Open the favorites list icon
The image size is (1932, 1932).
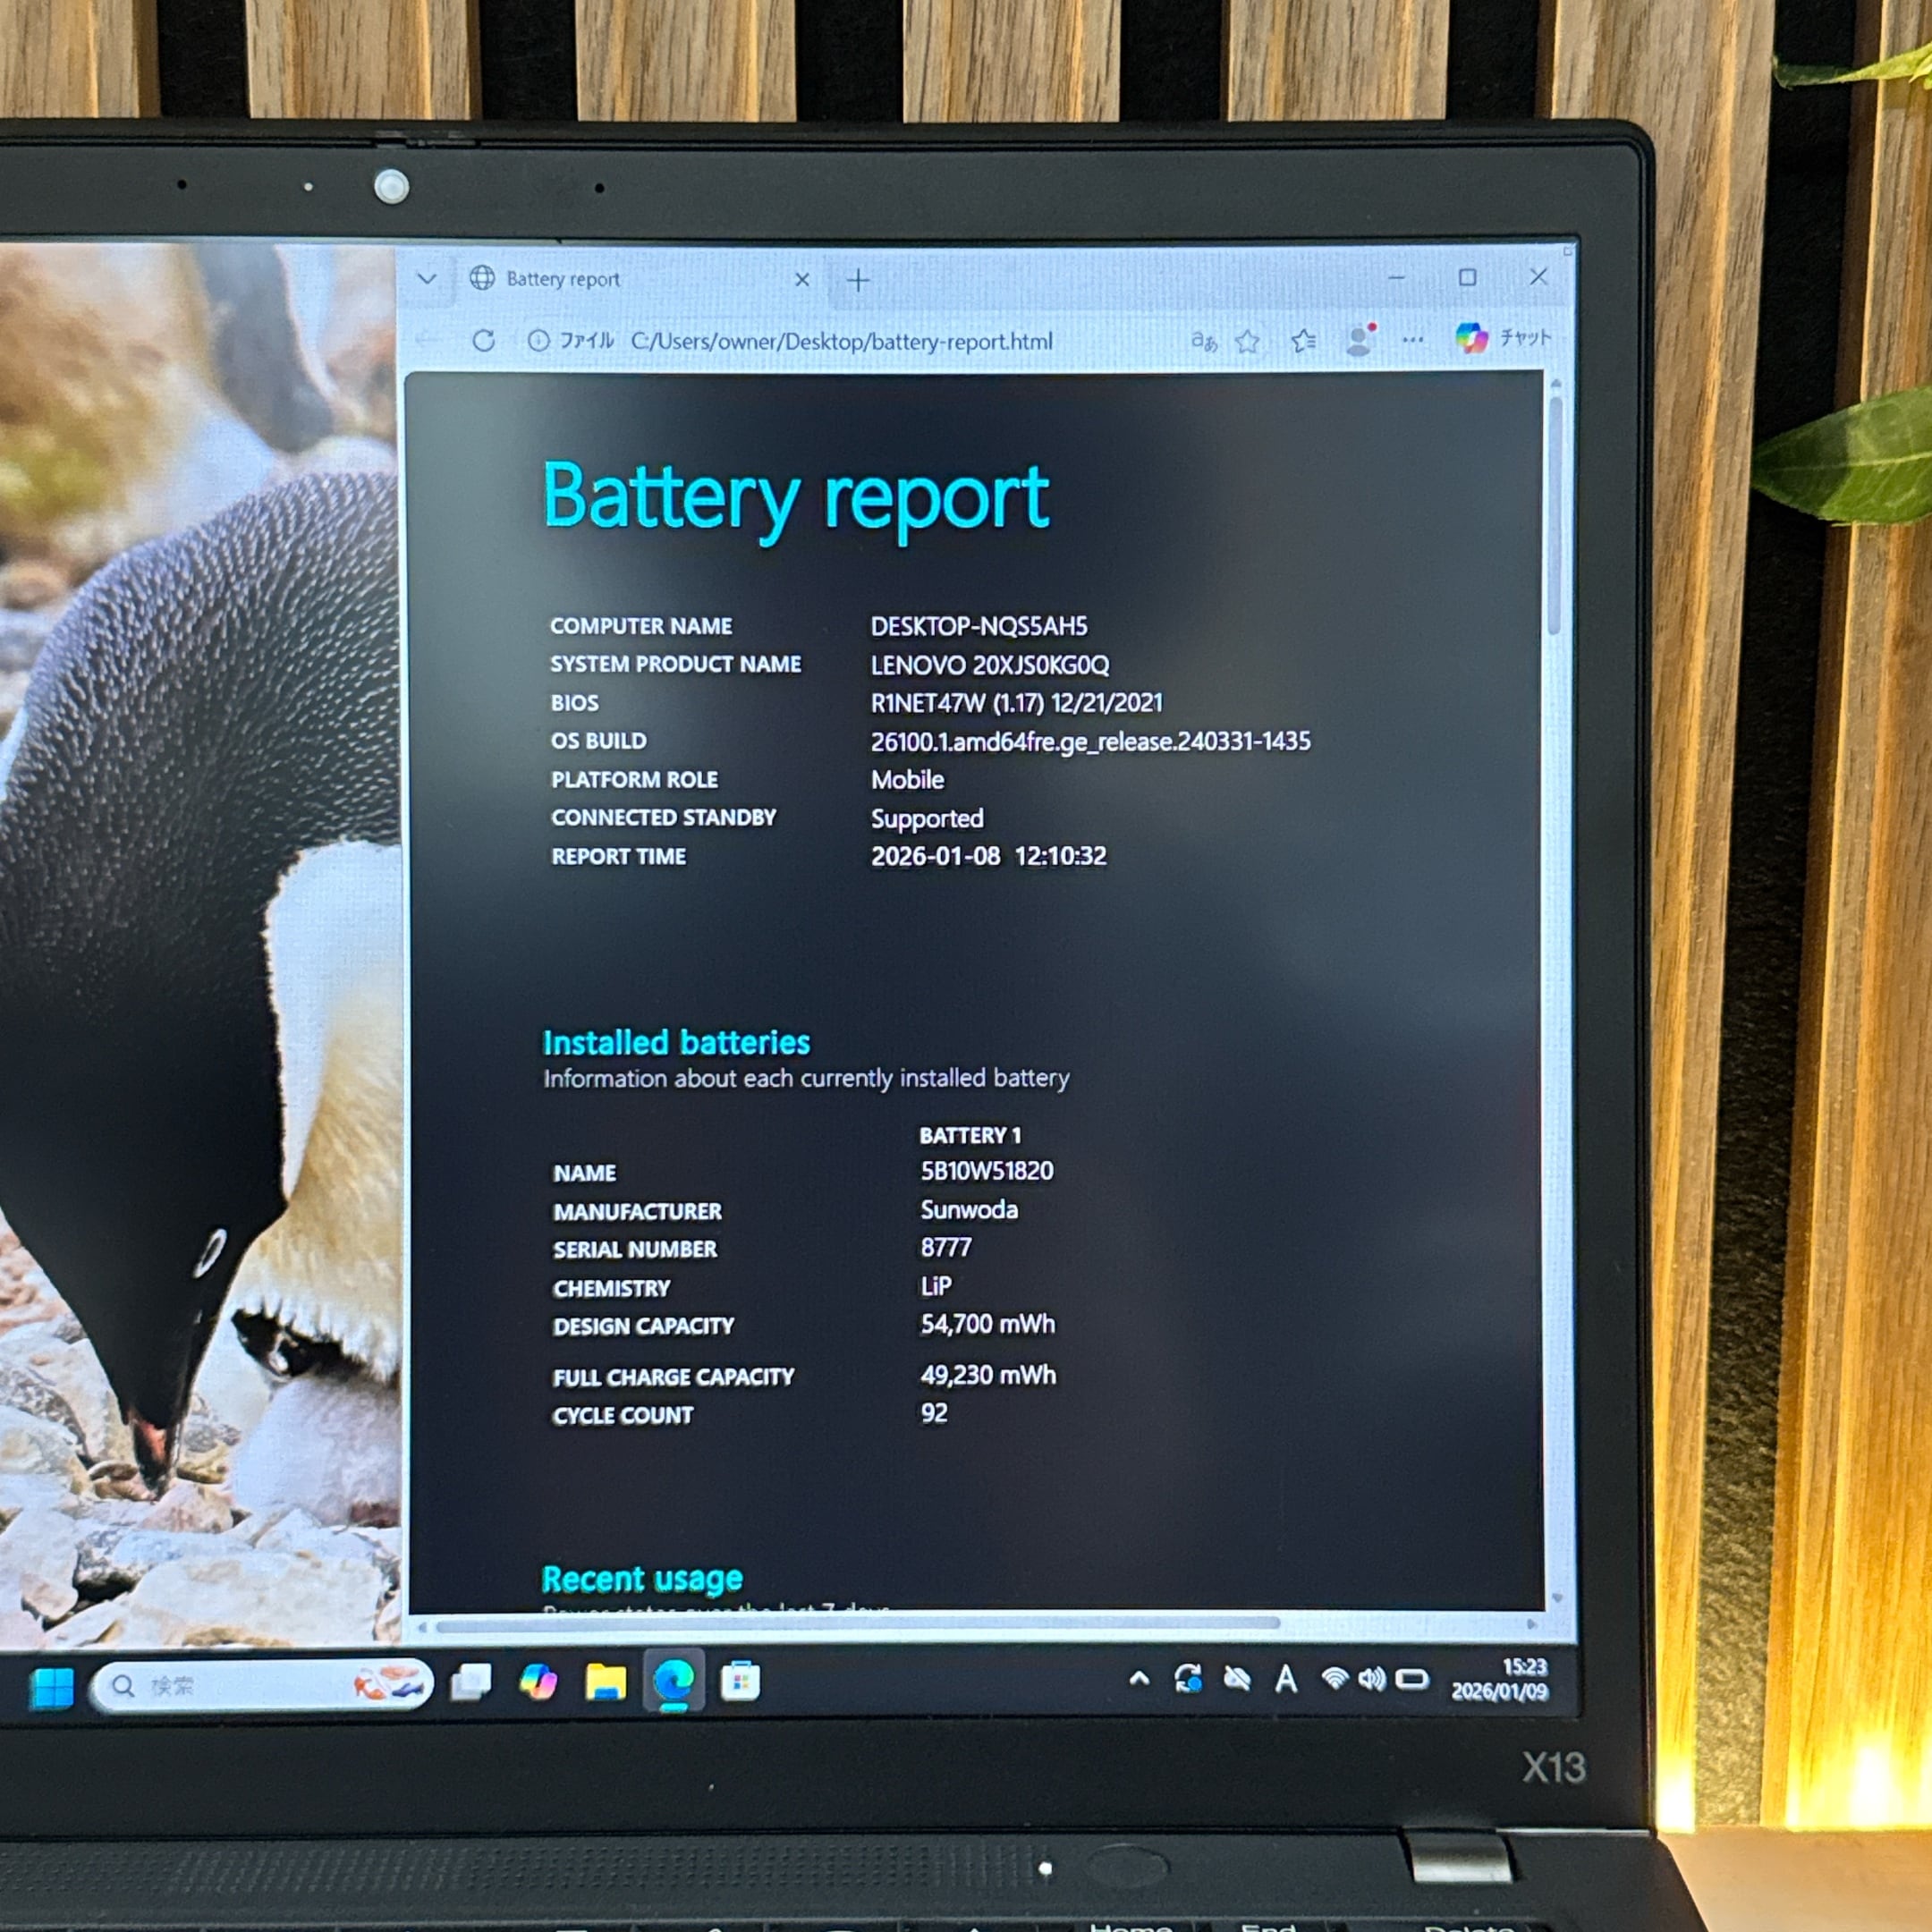1303,342
